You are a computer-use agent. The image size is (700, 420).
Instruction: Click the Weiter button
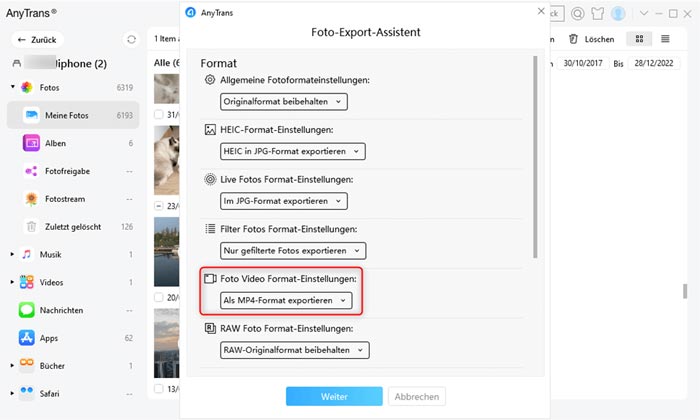(334, 396)
